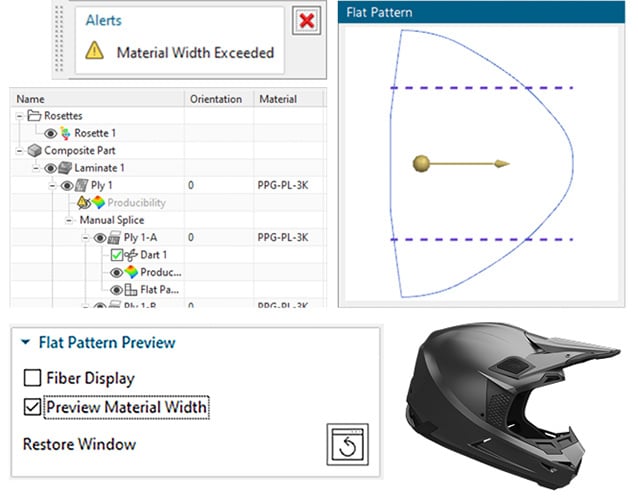Click the Material Width Exceeded warning icon
This screenshot has height=498, width=638.
click(93, 53)
